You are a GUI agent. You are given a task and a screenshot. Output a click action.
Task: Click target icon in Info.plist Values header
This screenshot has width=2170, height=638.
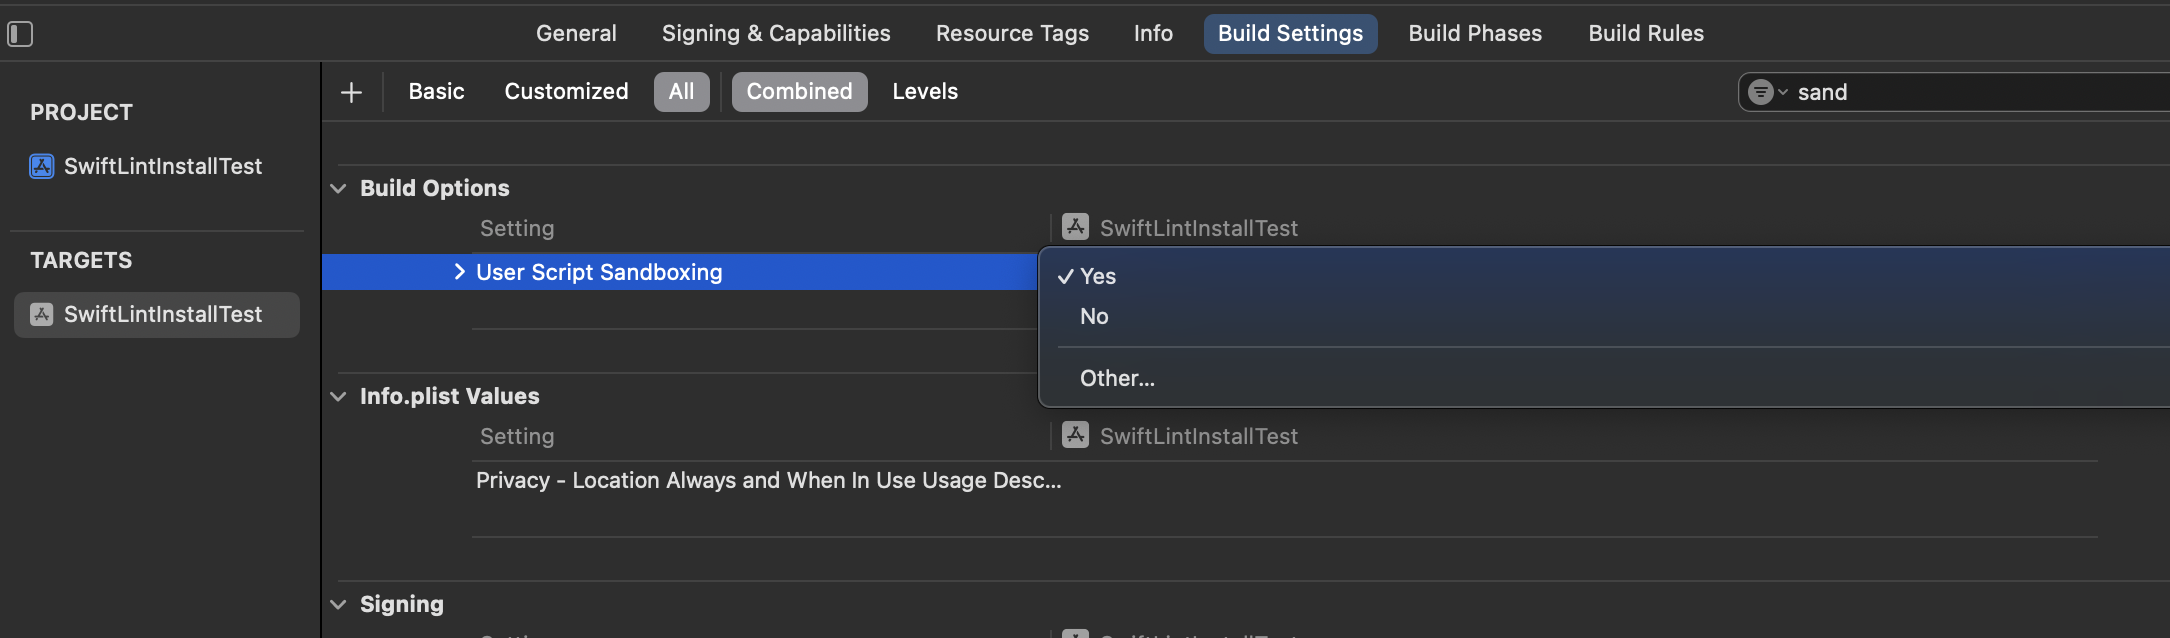tap(1075, 435)
